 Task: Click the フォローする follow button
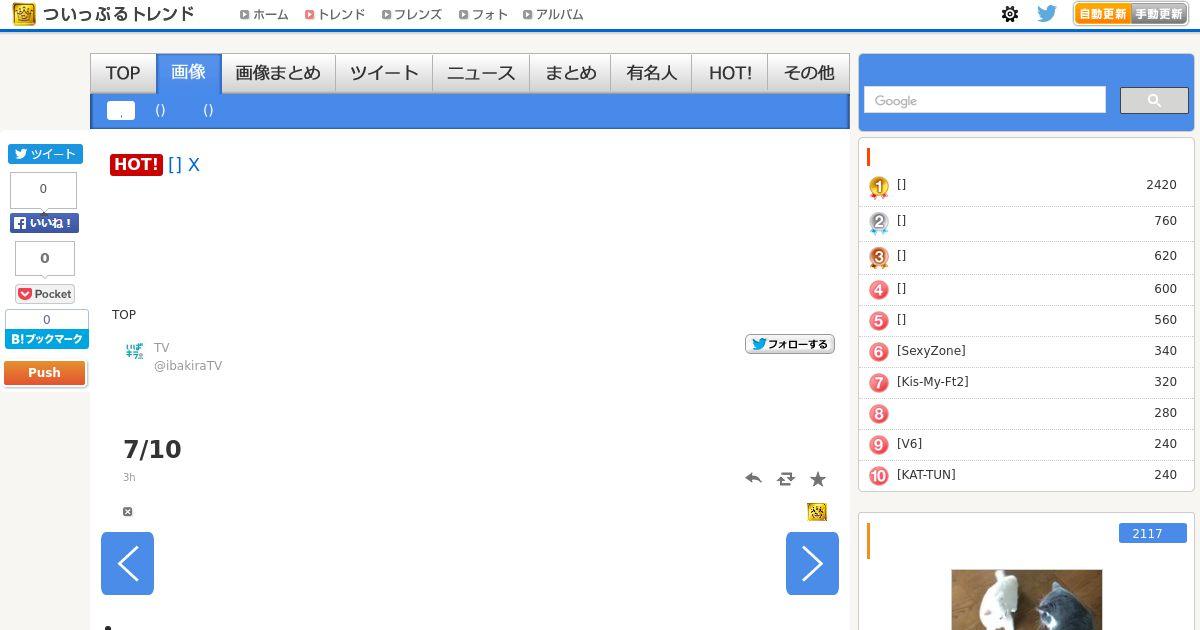[790, 344]
